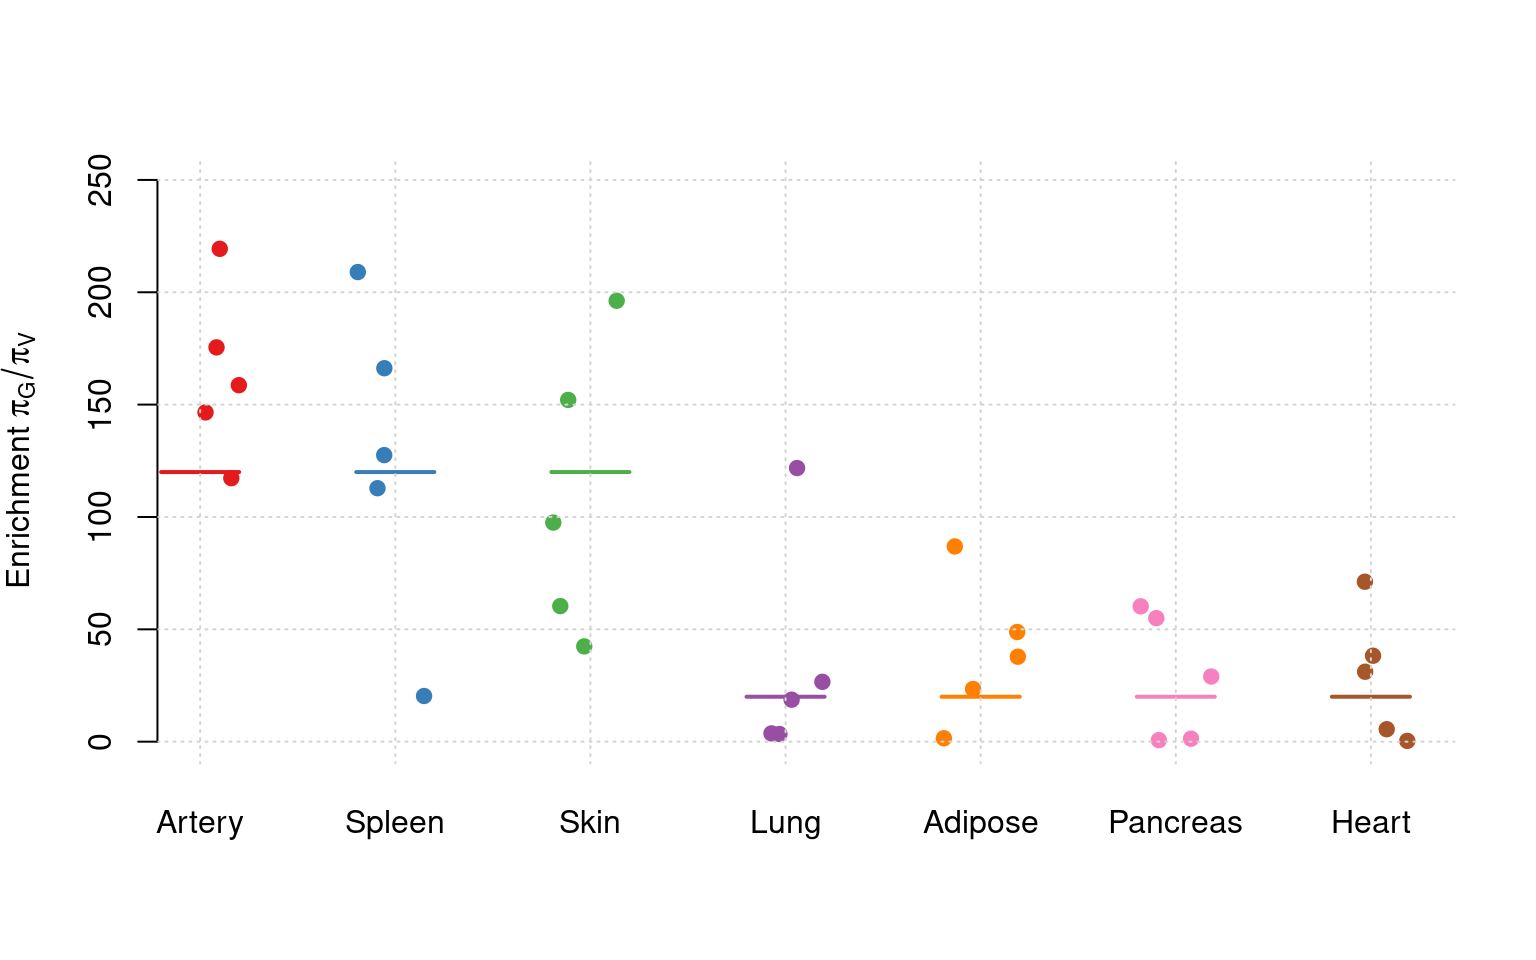This screenshot has width=1536, height=960.
Task: Click the "Spleen" x-axis label
Action: click(x=394, y=823)
